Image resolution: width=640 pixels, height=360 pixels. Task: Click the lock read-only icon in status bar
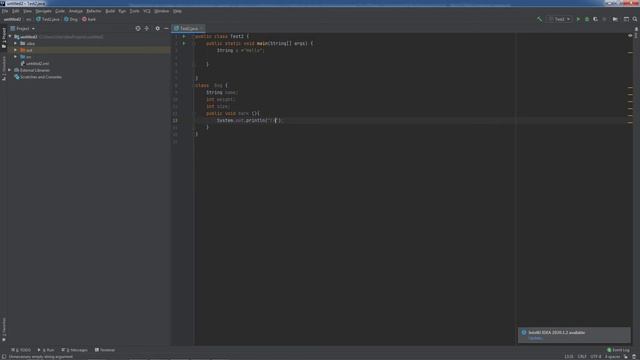626,357
